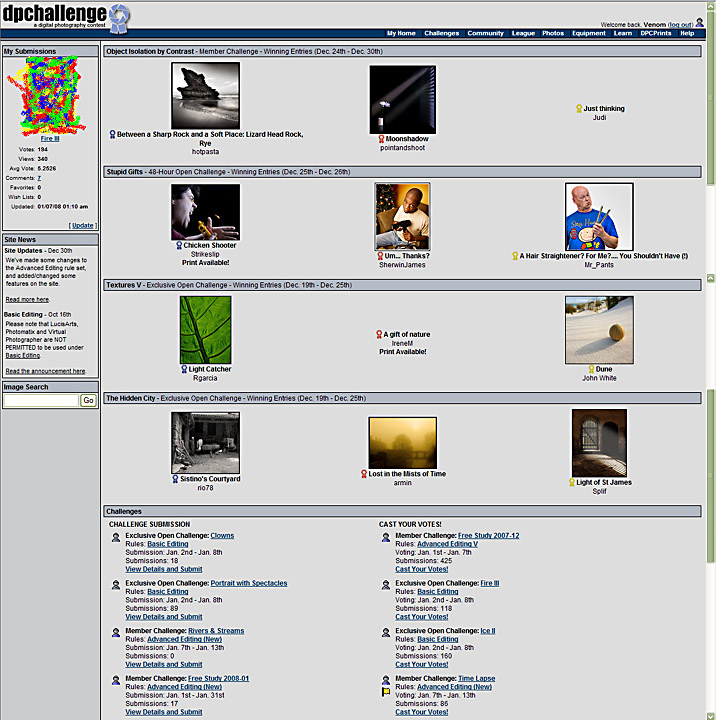Click inside the Image Search text field

[x=40, y=400]
